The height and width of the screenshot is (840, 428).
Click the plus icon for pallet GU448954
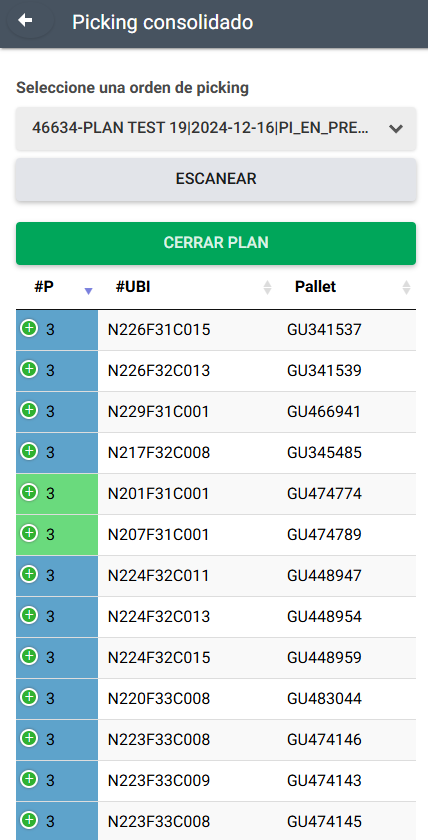pos(29,615)
